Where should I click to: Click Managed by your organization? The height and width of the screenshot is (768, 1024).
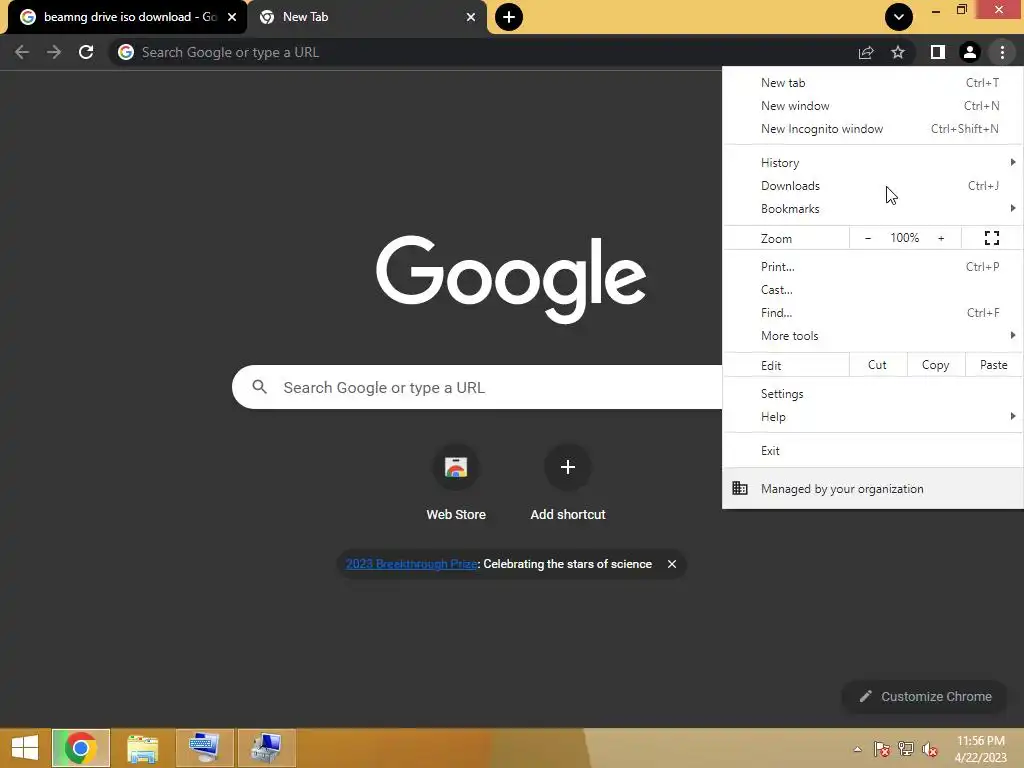(872, 488)
